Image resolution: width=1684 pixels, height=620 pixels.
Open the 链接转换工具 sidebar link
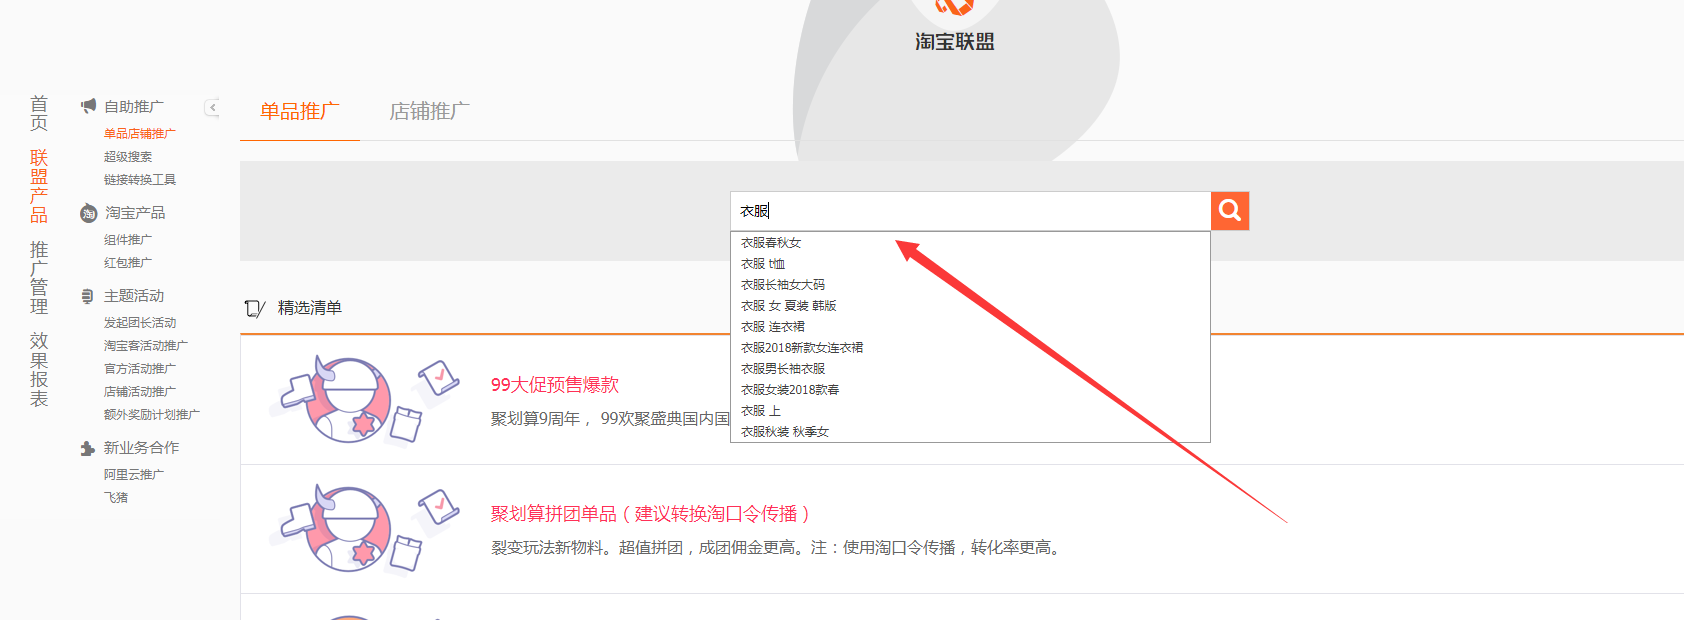point(140,180)
